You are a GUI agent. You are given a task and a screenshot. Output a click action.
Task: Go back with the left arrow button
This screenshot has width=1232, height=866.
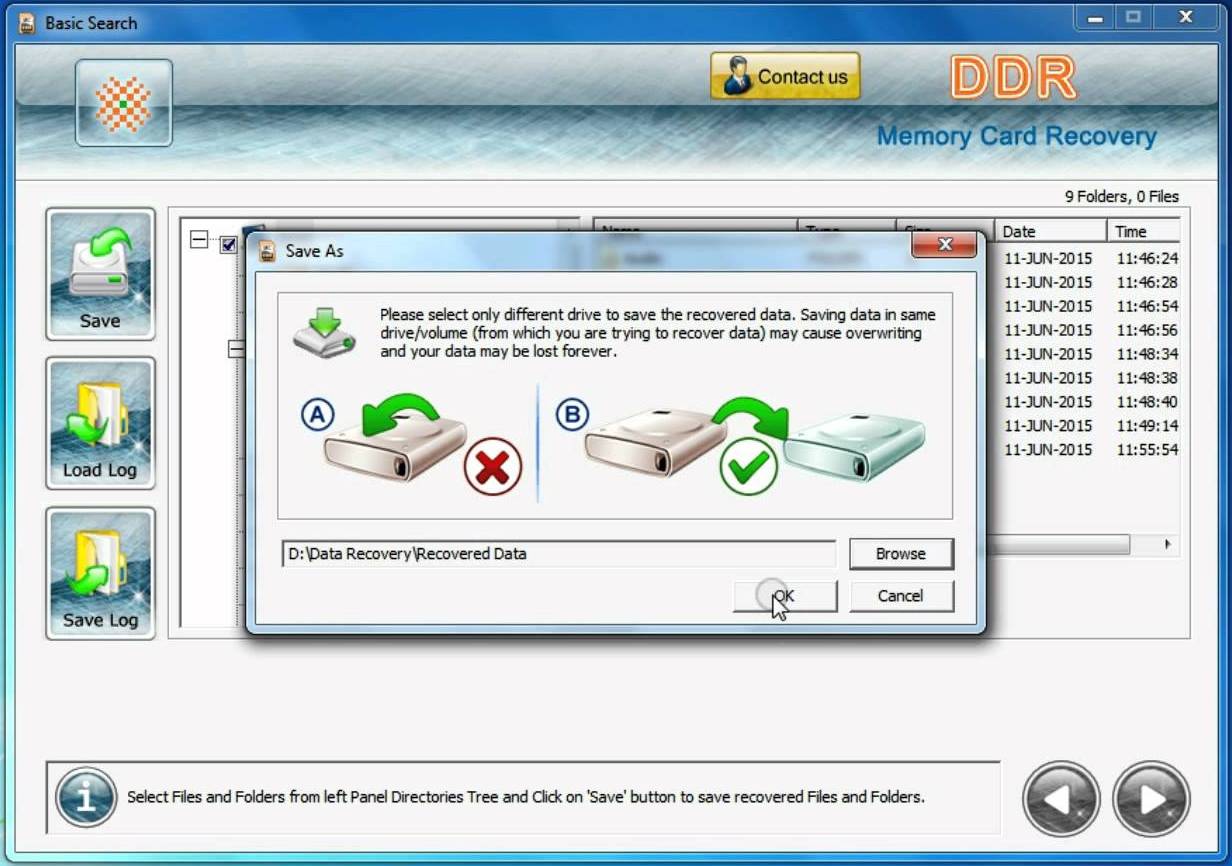tap(1061, 799)
